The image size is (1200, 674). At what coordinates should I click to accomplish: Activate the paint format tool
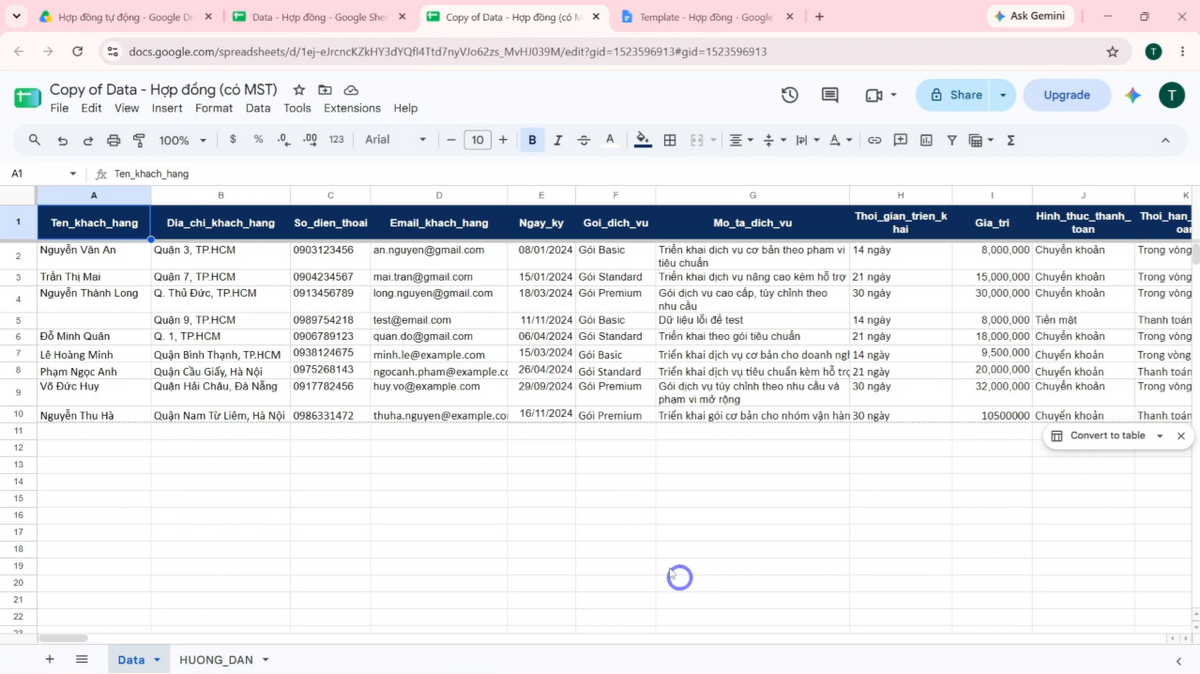[139, 140]
